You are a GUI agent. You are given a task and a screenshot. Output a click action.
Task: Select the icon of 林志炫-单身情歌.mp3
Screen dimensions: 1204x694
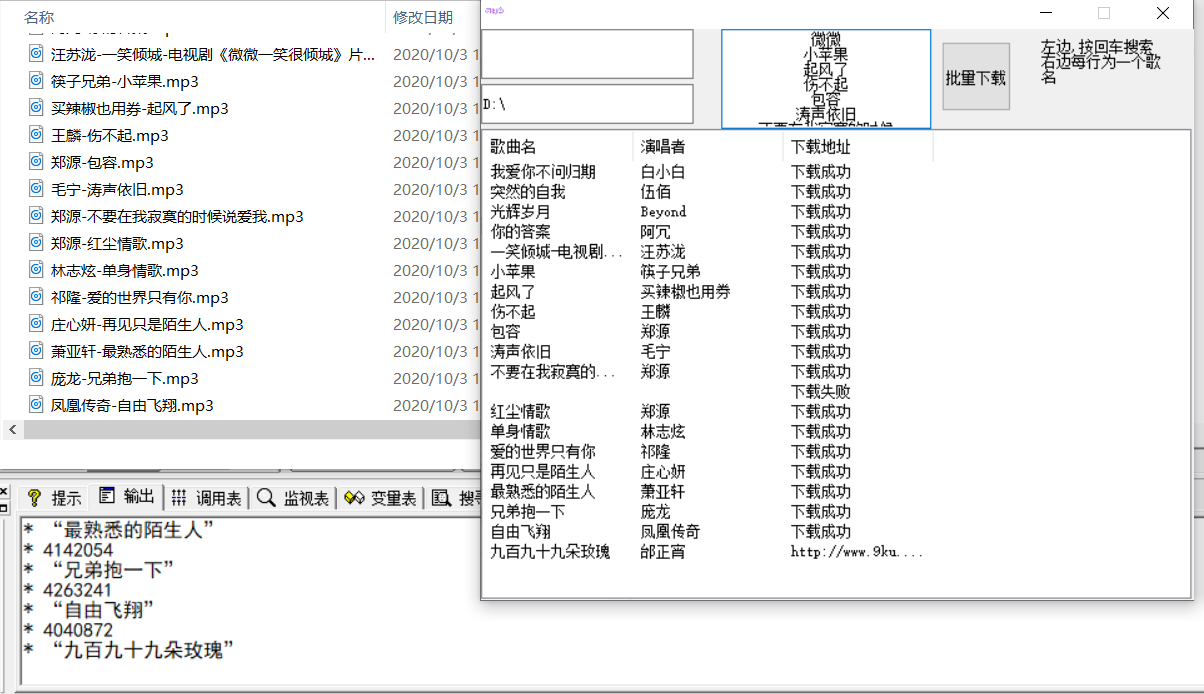[x=36, y=270]
